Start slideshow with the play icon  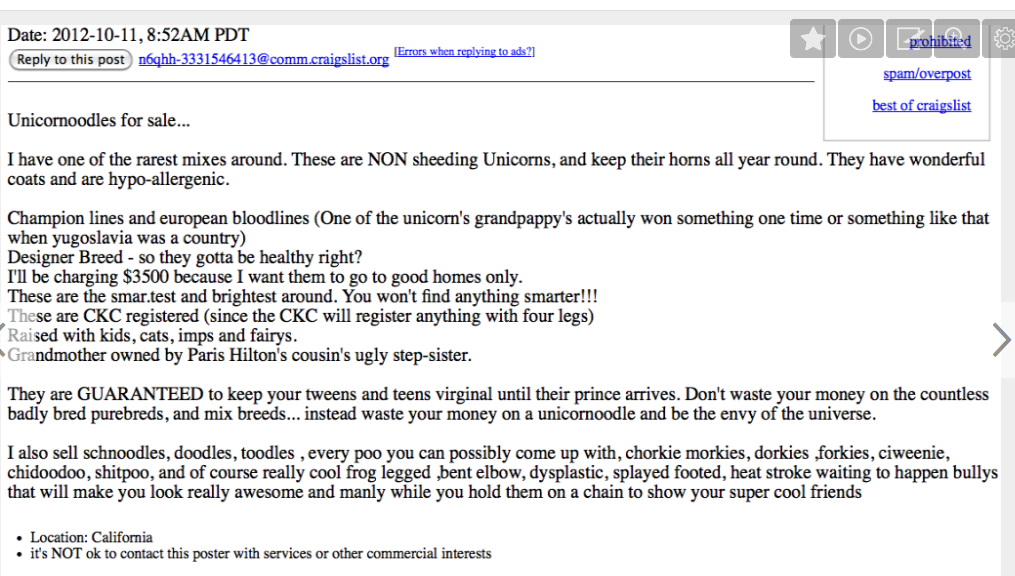[x=861, y=39]
